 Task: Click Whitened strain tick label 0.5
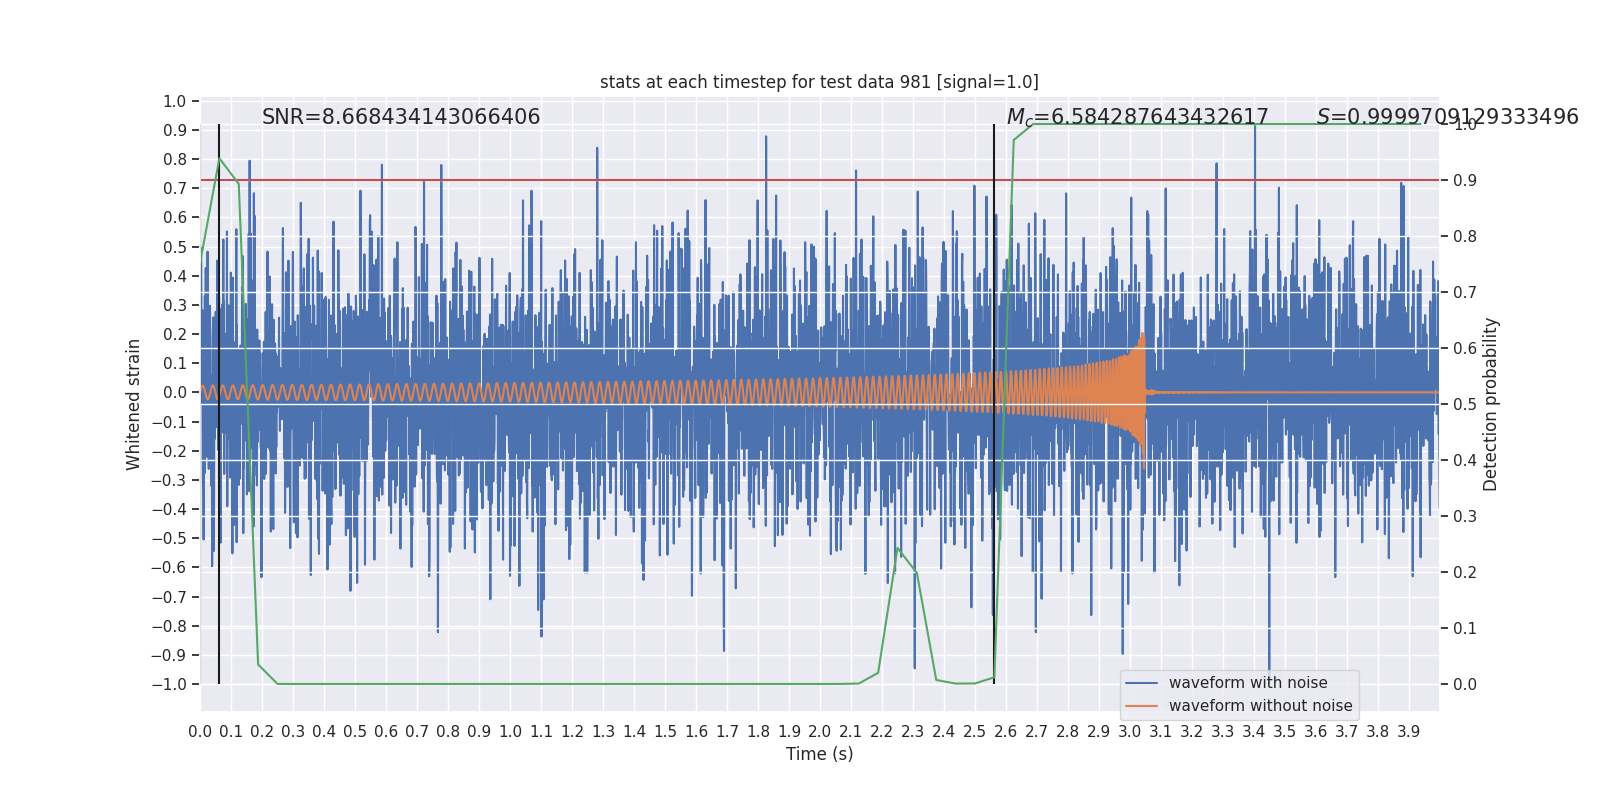click(x=175, y=247)
